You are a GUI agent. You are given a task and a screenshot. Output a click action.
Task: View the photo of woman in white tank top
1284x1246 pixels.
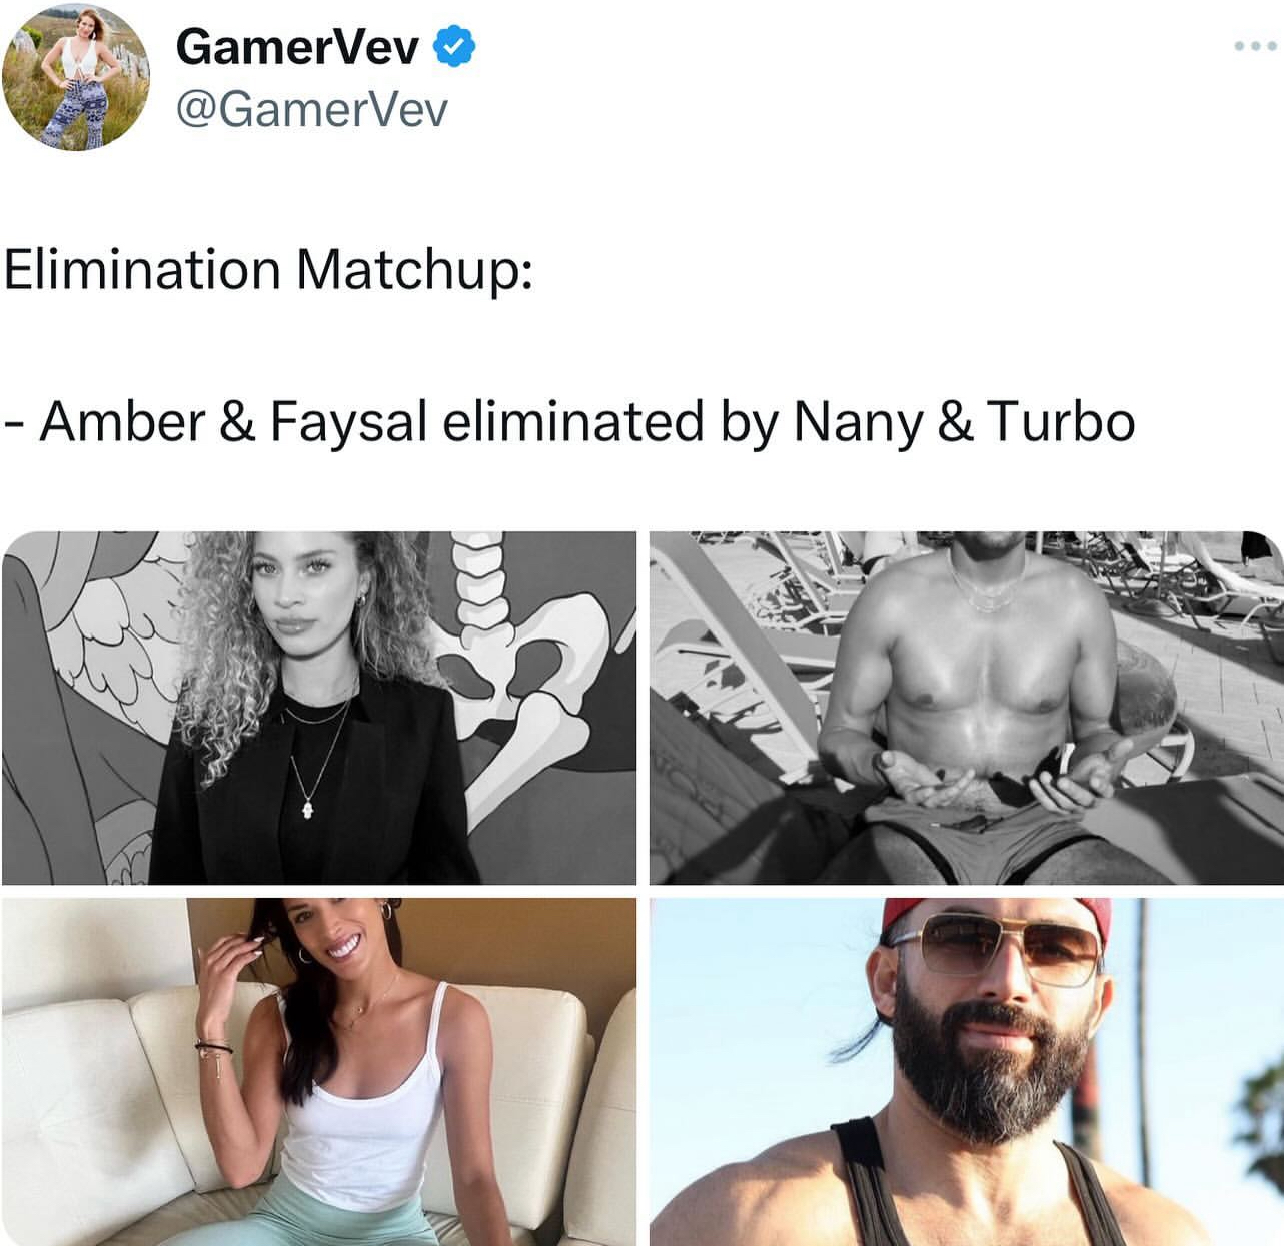(x=319, y=1071)
